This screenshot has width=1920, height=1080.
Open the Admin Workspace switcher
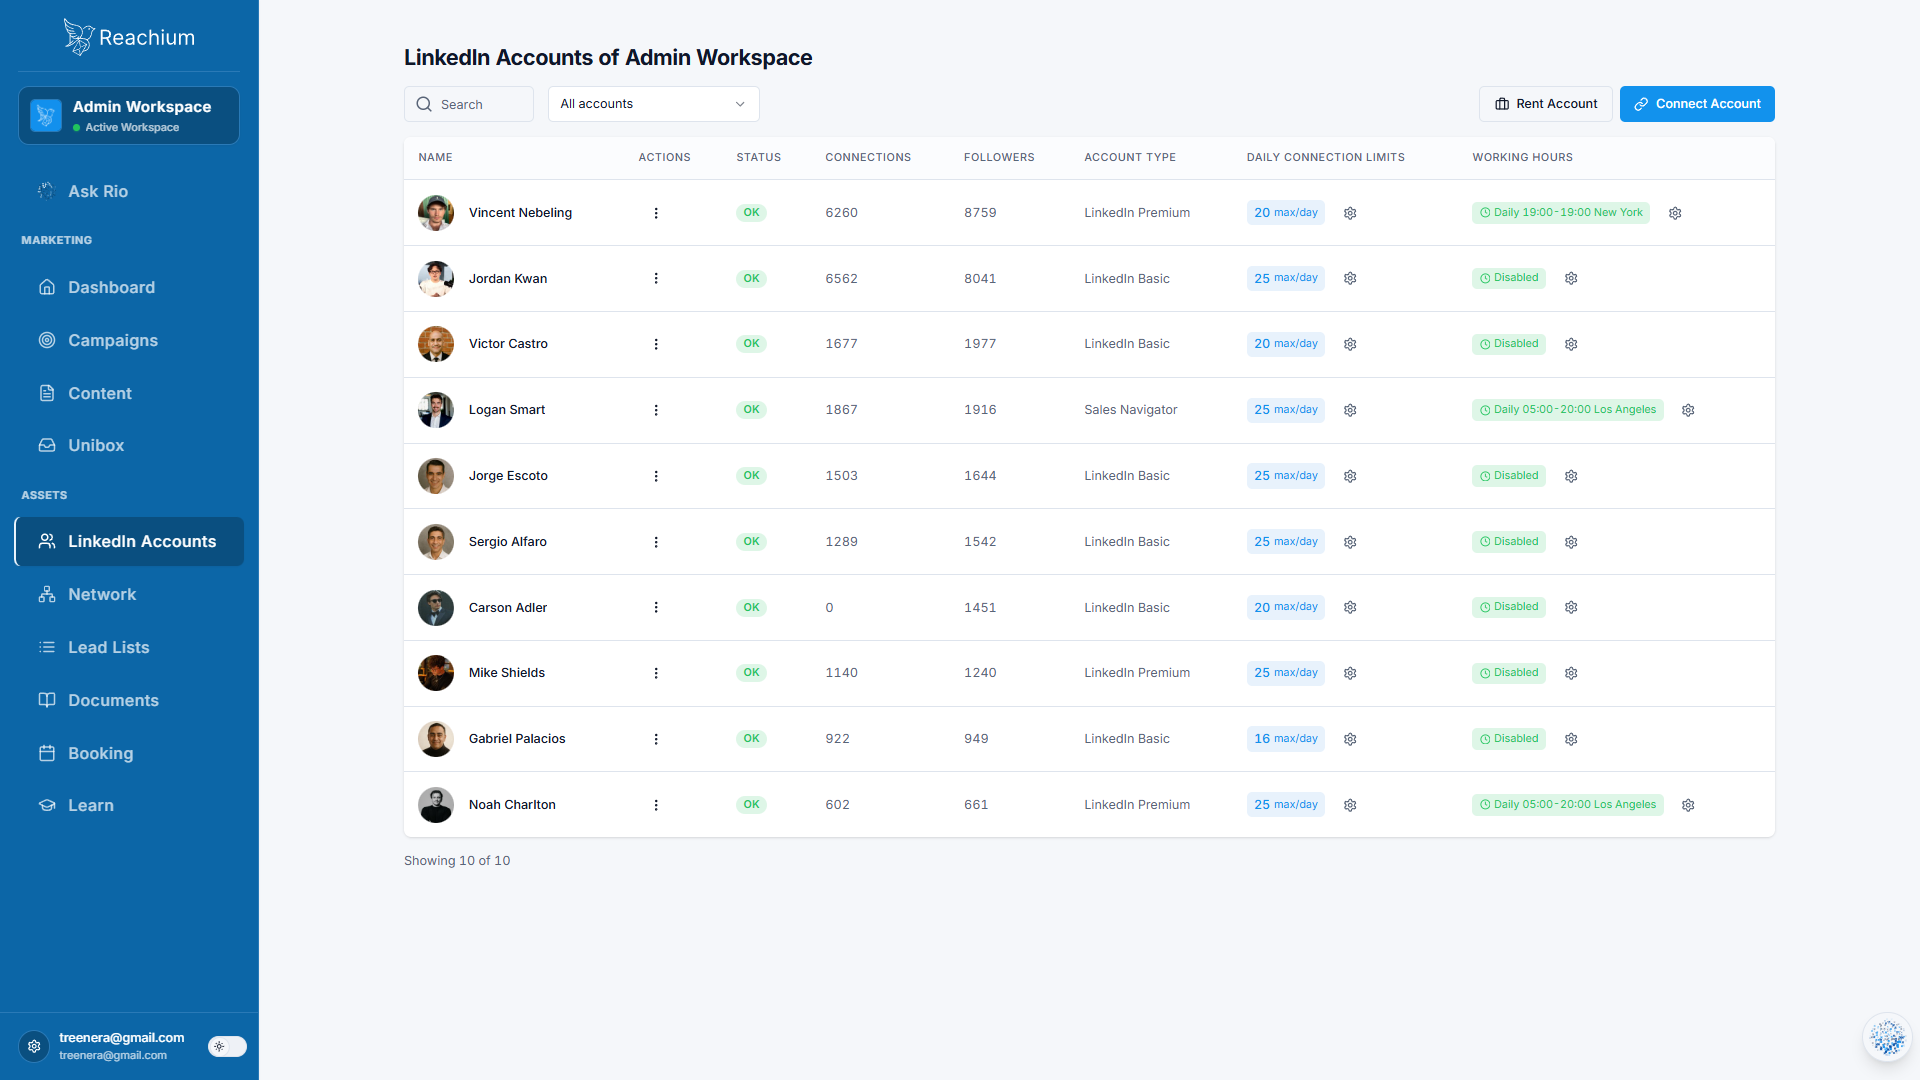point(129,115)
